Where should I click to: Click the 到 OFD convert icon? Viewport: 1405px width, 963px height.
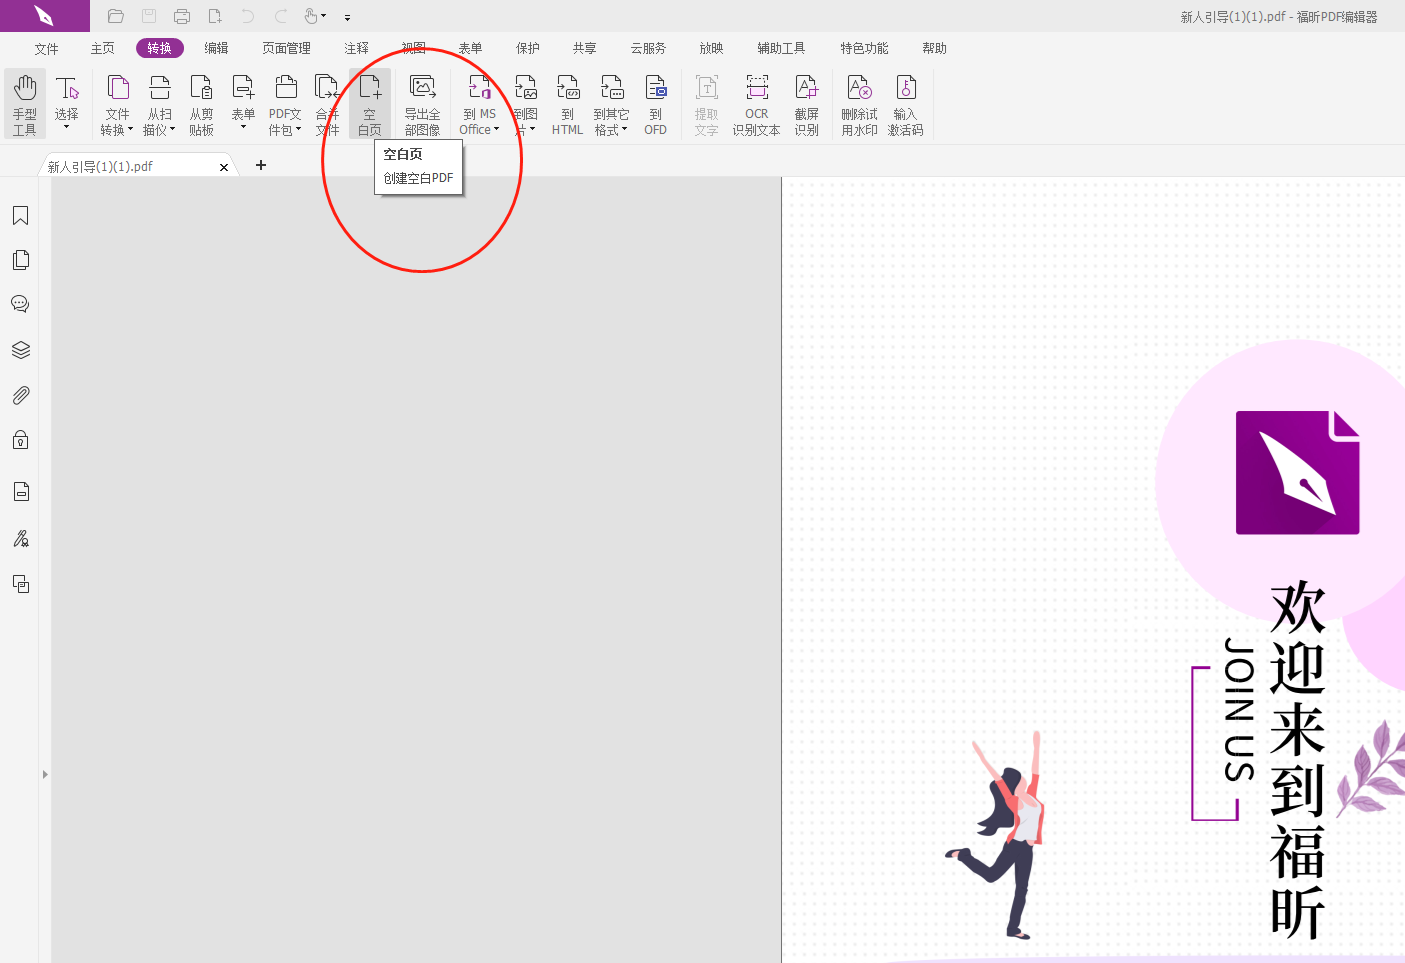click(655, 103)
